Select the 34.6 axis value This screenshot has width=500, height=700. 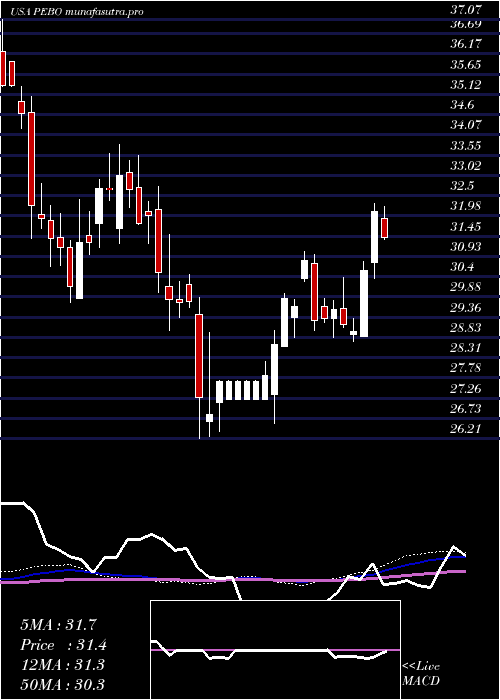point(462,105)
